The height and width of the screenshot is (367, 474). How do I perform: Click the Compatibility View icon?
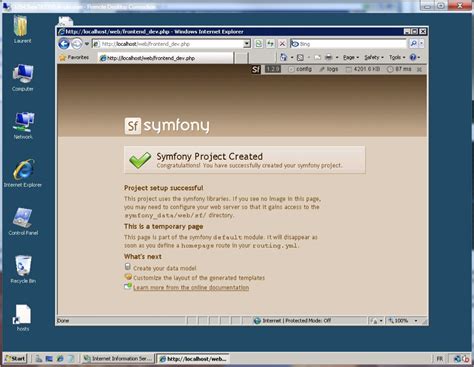click(x=258, y=44)
